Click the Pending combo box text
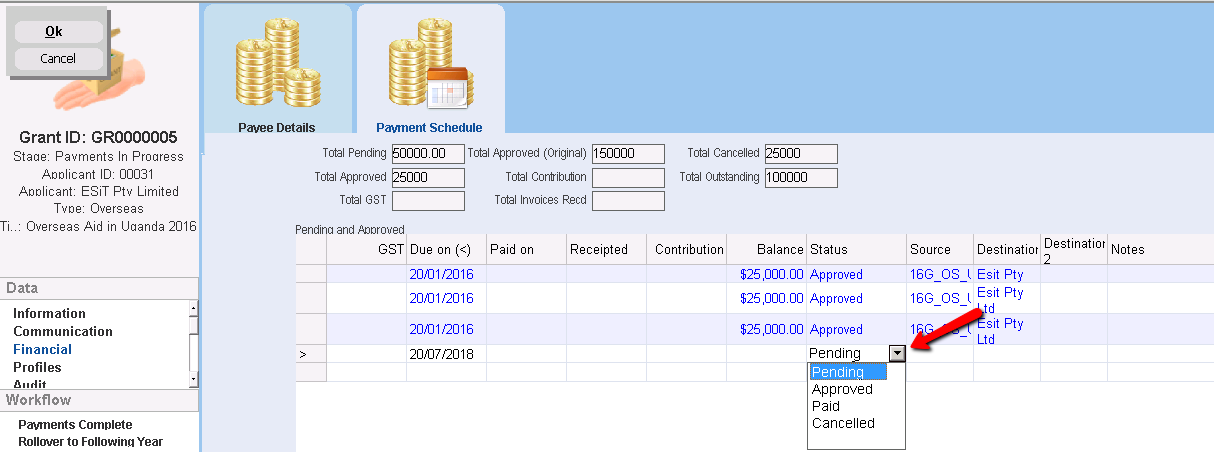 848,353
